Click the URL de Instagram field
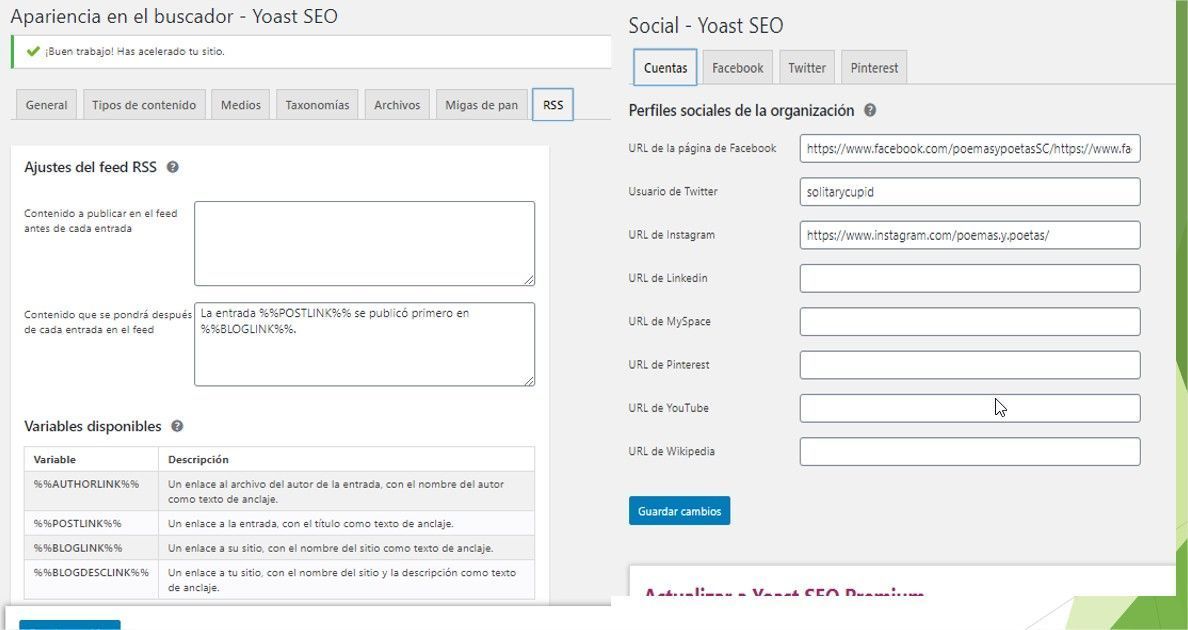Screen dimensions: 1188x630 970,235
